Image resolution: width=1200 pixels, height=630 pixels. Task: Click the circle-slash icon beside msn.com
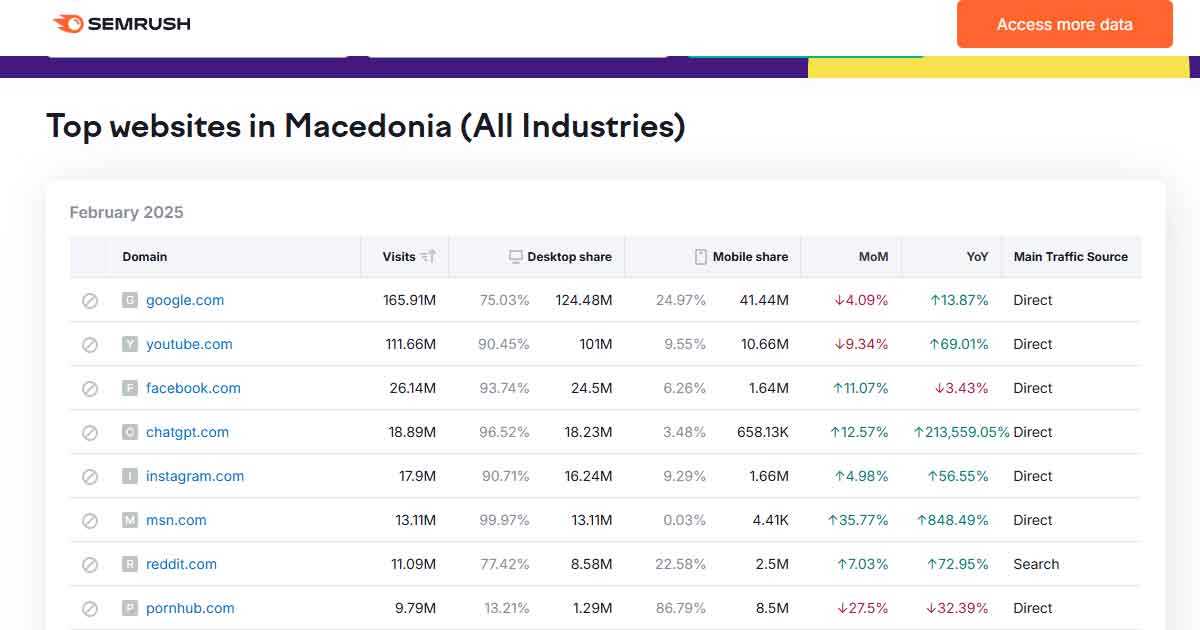point(90,520)
